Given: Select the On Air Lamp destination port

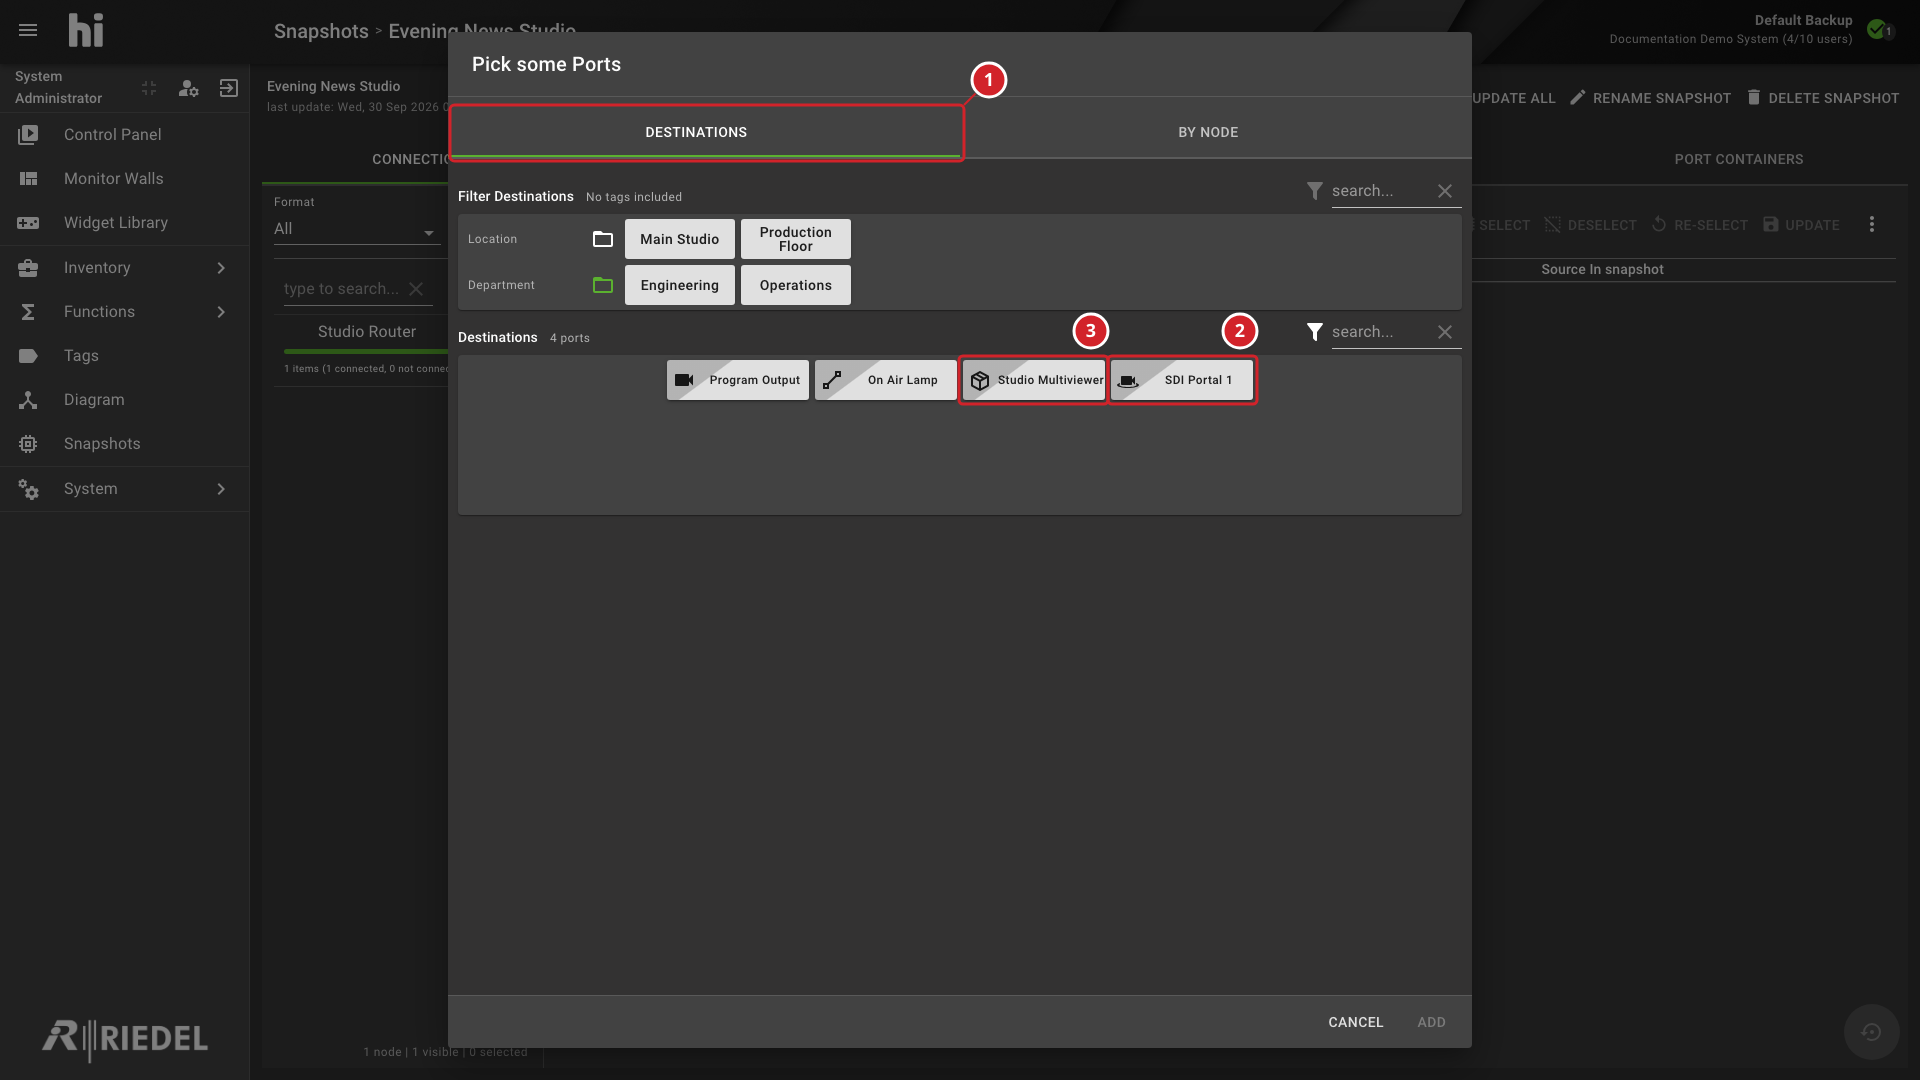Looking at the screenshot, I should (x=886, y=380).
